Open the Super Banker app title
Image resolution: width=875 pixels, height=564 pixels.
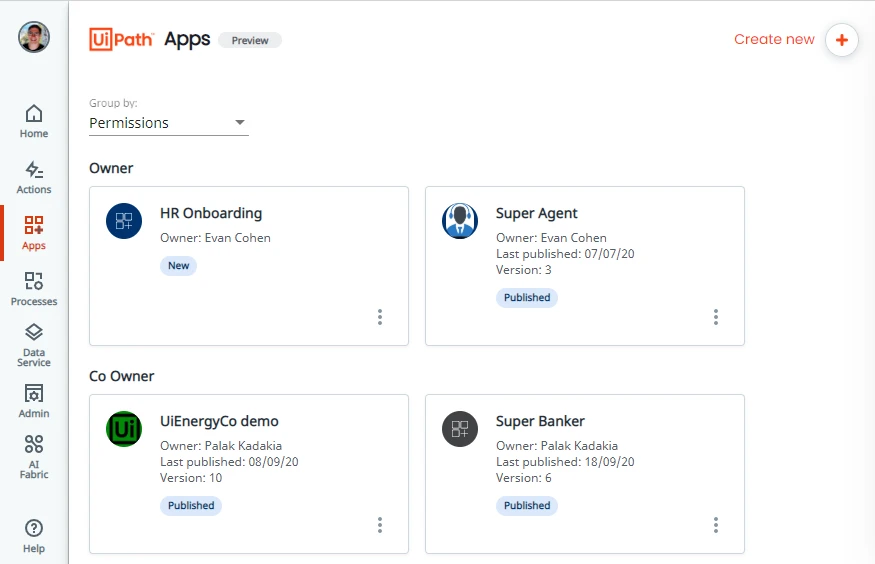(540, 421)
